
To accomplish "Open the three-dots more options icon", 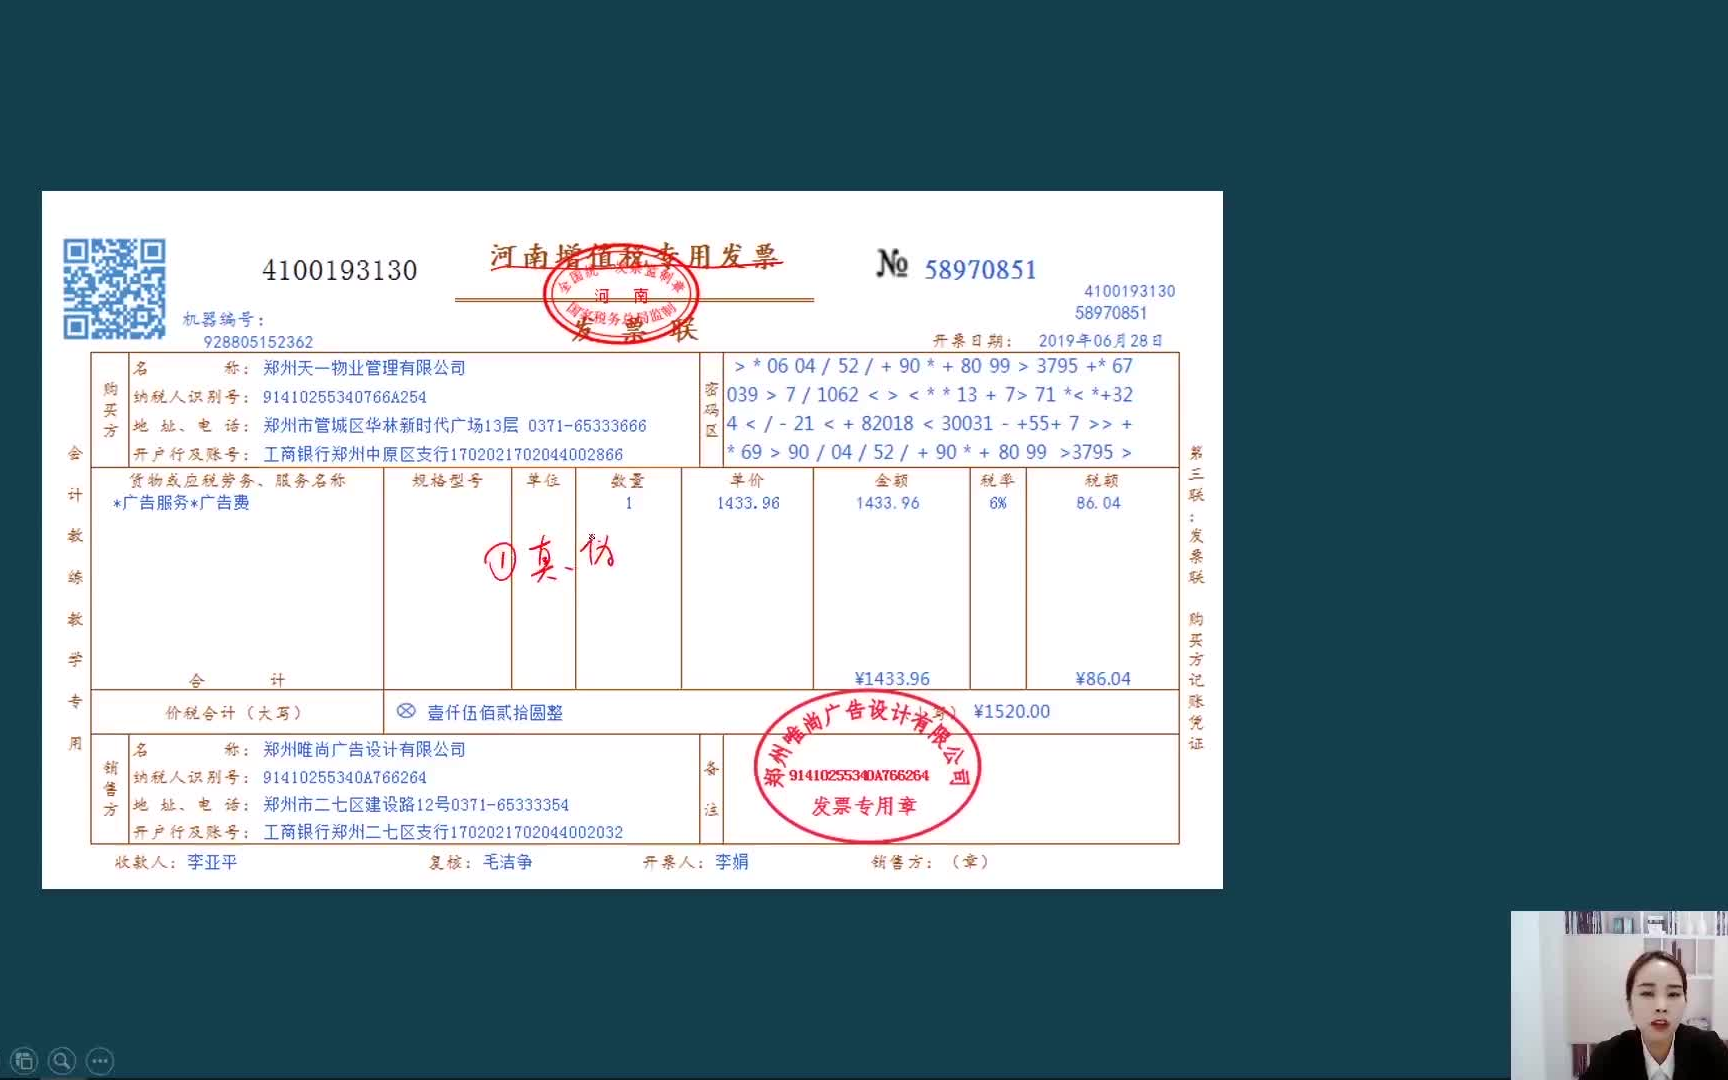I will tap(100, 1060).
